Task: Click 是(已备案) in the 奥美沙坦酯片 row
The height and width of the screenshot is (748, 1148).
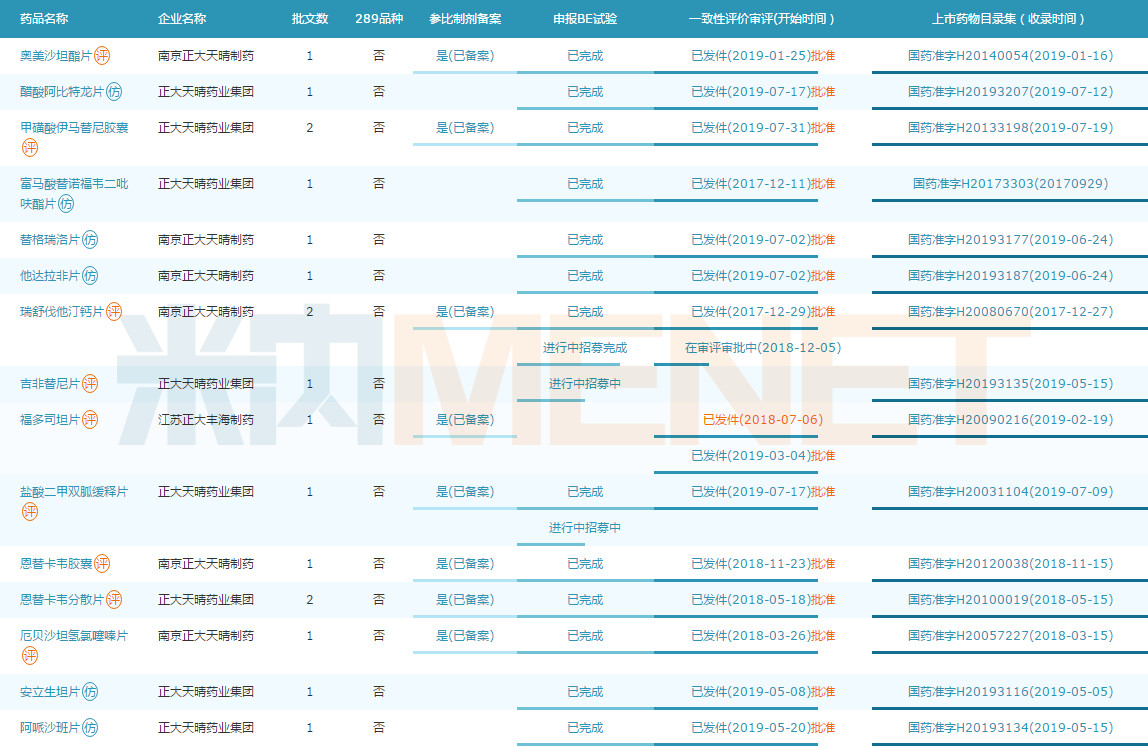Action: 465,56
